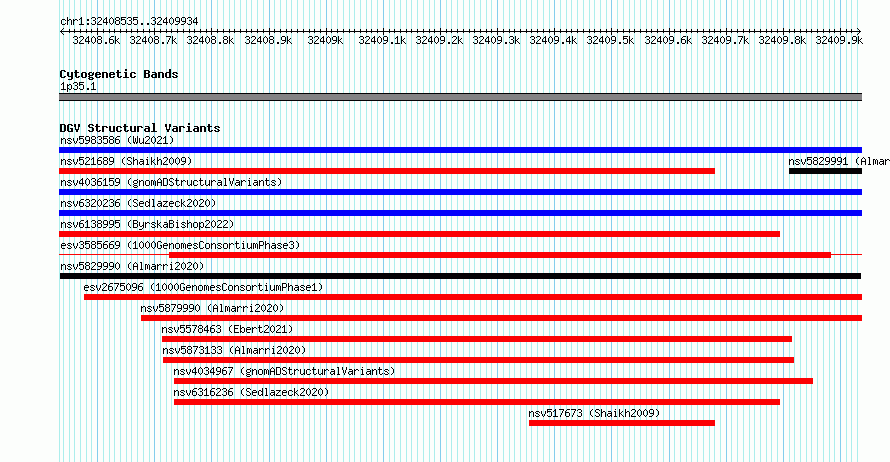Screen dimensions: 890x462
Task: Open nsv5873133 (Almarri2020) label
Action: (x=234, y=350)
